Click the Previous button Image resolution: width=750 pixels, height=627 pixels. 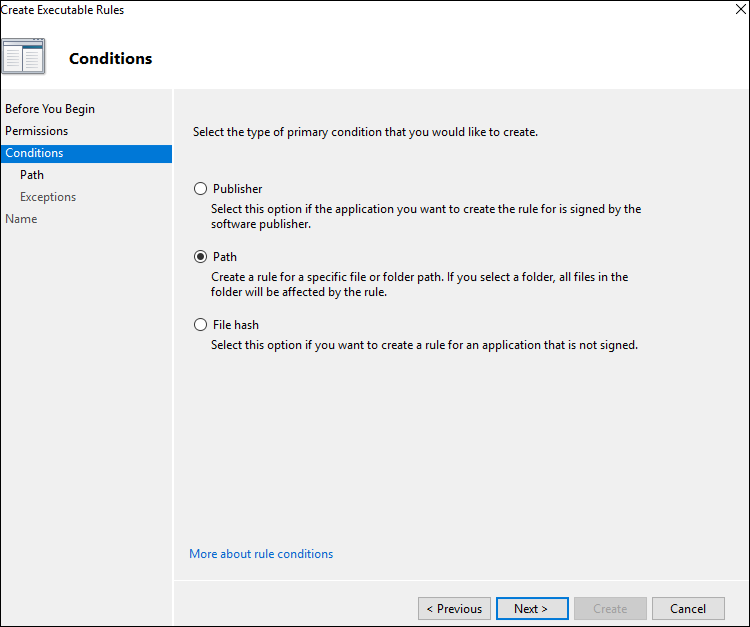(454, 608)
